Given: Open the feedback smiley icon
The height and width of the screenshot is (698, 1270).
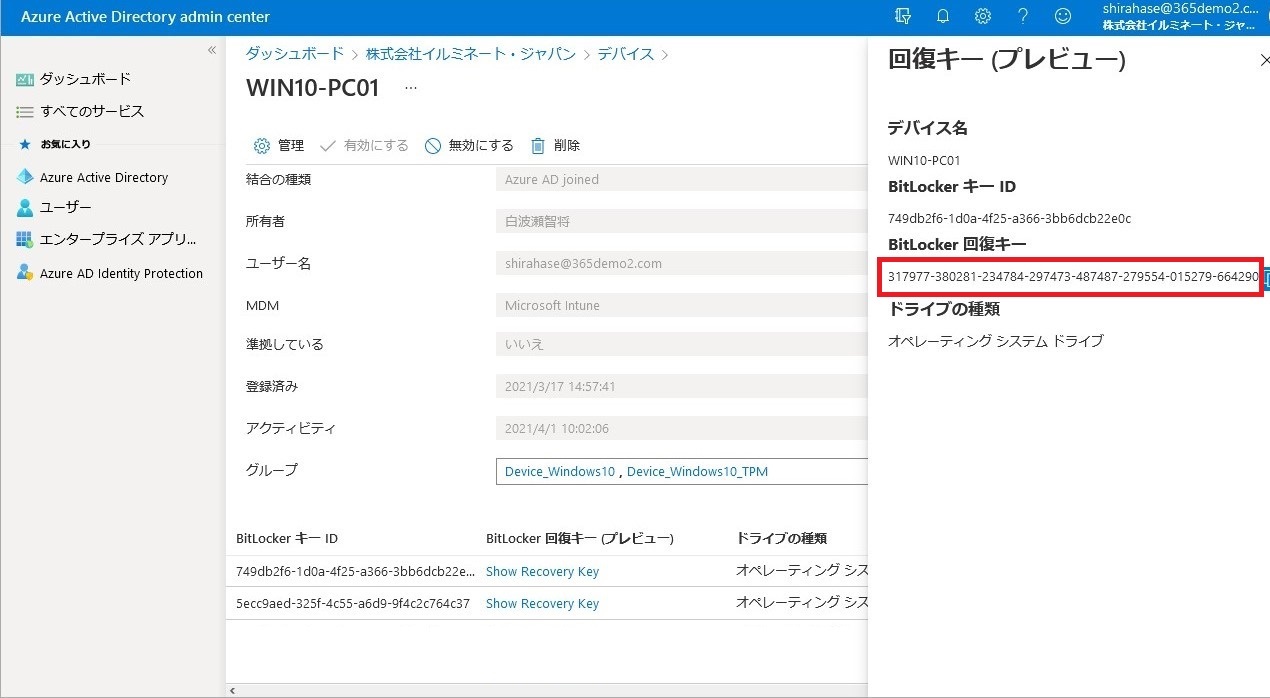Looking at the screenshot, I should [x=1063, y=16].
